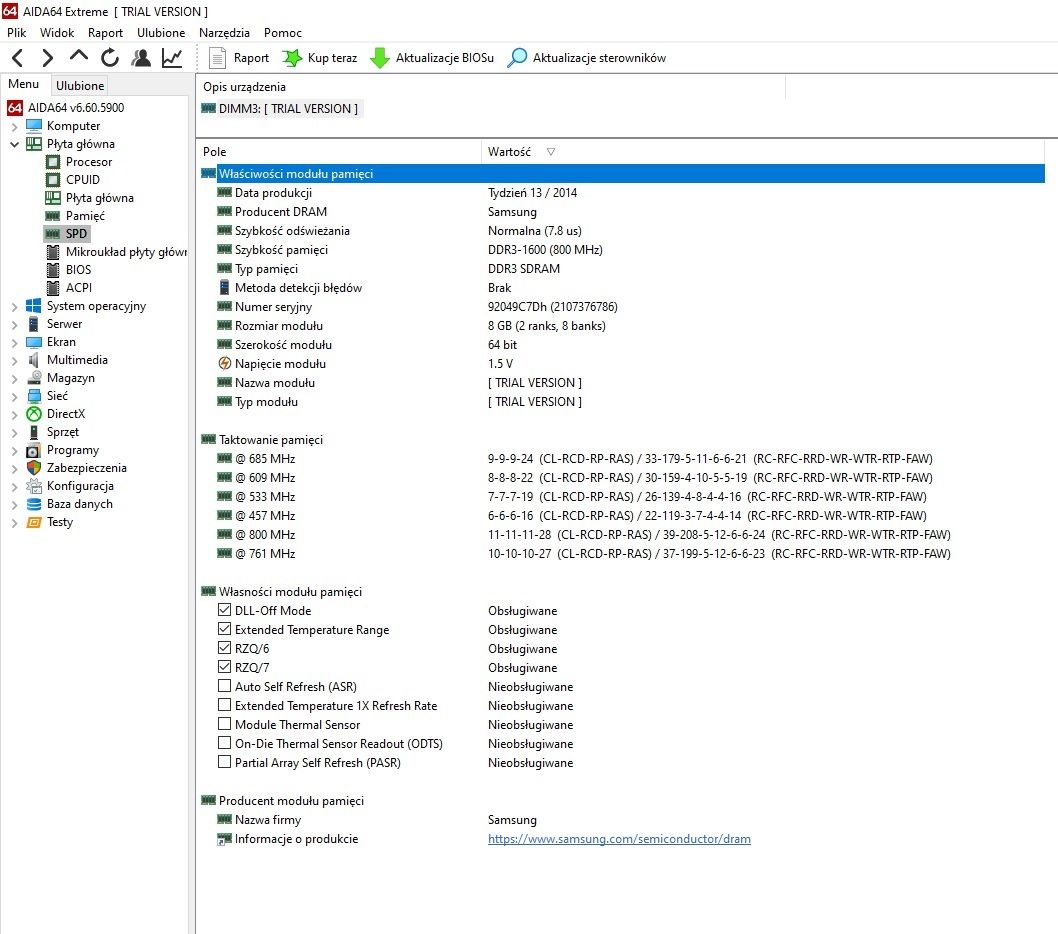Expand the Ekran tree node

pyautogui.click(x=14, y=342)
